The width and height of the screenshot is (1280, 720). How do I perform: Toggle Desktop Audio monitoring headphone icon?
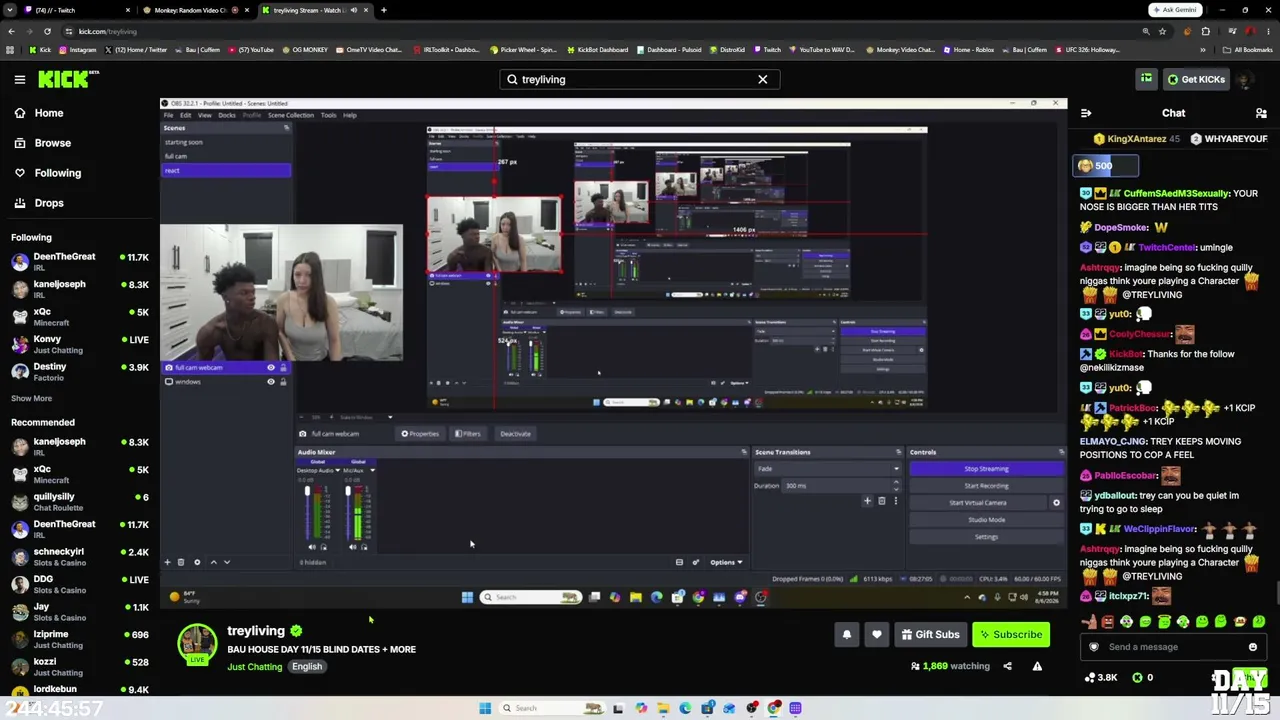pos(323,547)
